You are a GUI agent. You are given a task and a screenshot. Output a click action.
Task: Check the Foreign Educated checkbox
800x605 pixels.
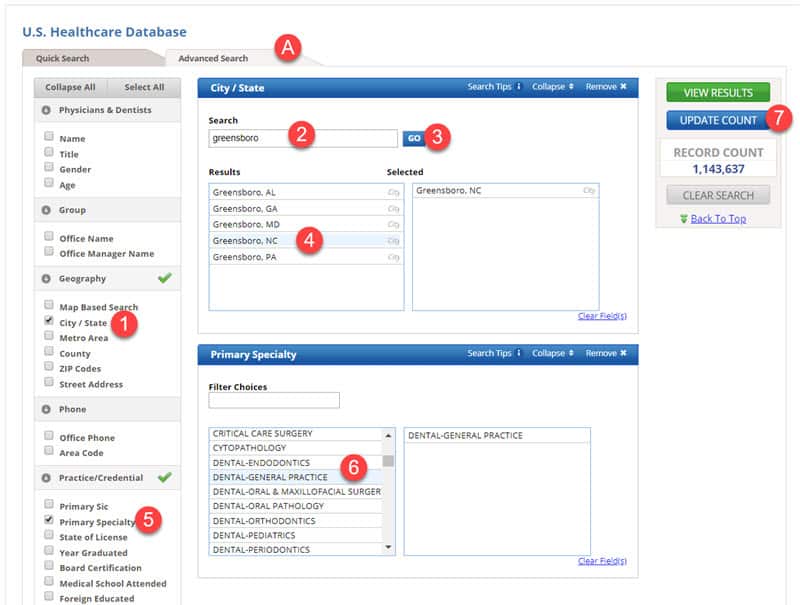pyautogui.click(x=48, y=596)
